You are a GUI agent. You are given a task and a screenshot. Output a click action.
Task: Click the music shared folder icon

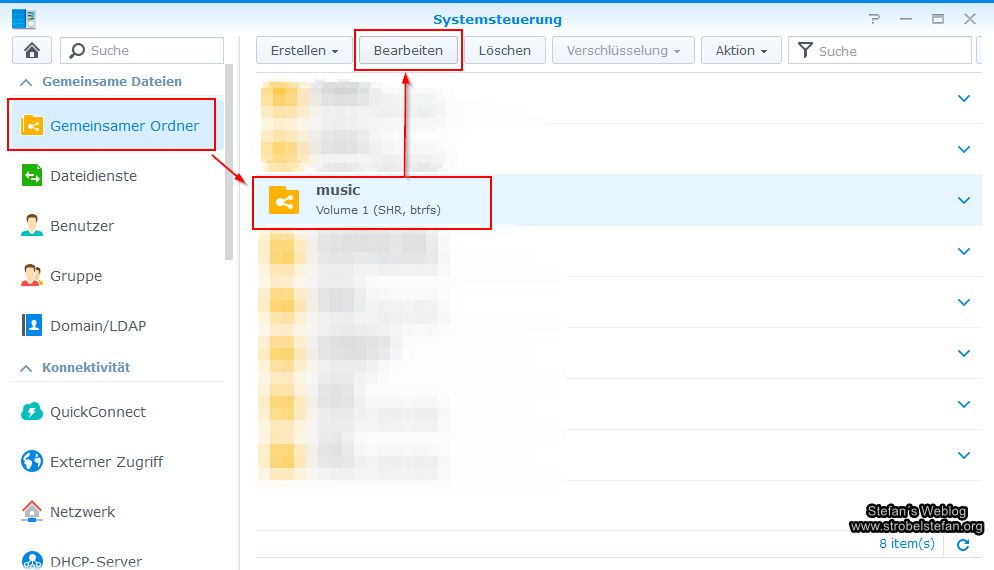click(x=284, y=201)
